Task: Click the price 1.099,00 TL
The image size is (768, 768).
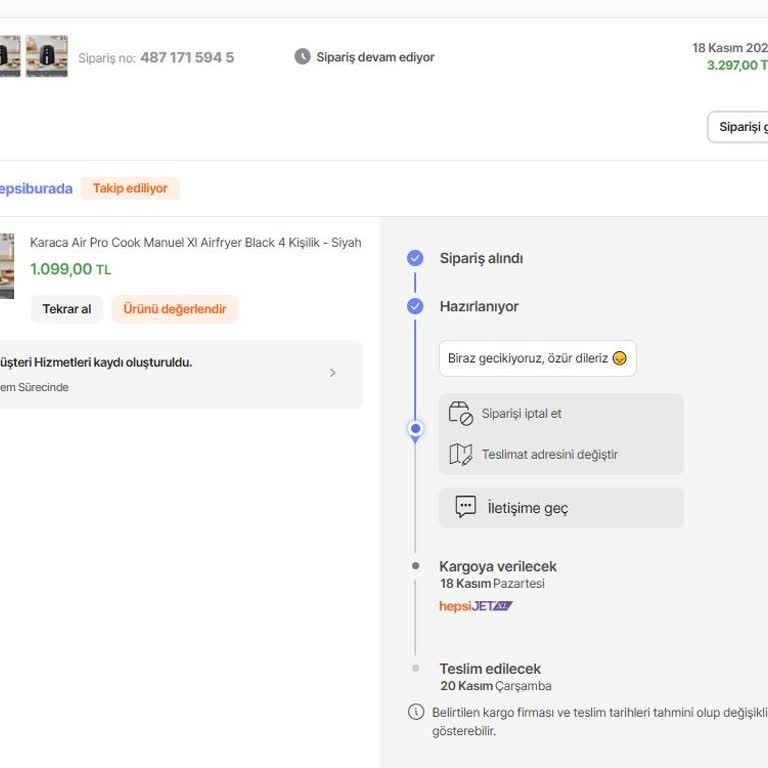Action: coord(71,269)
